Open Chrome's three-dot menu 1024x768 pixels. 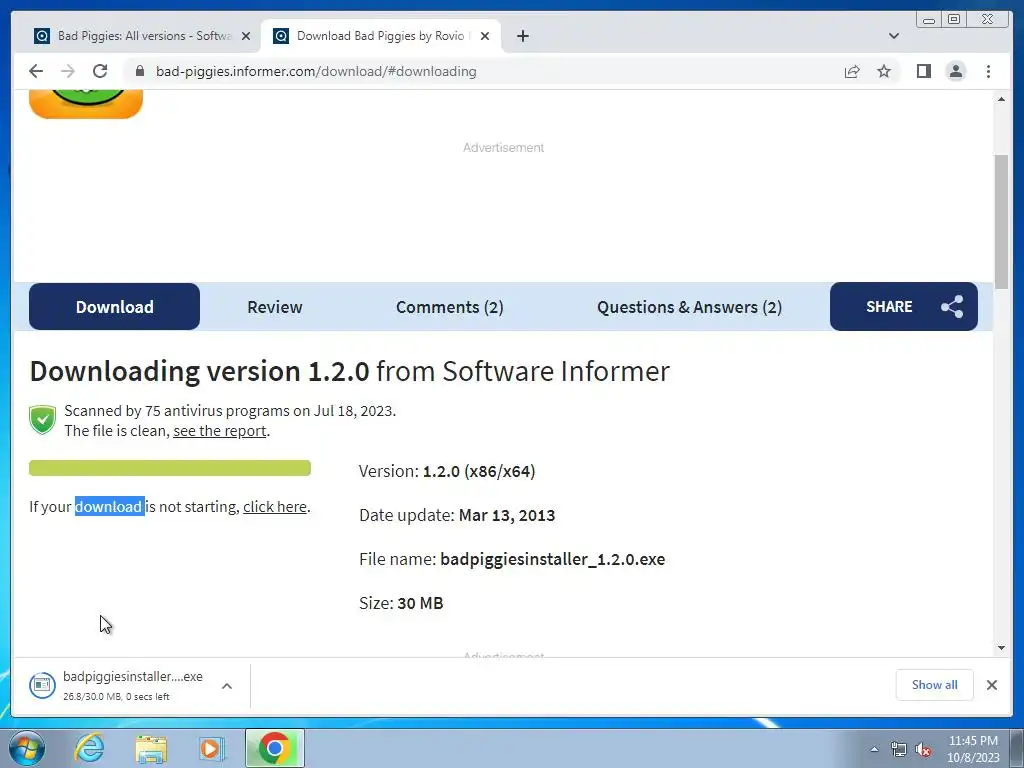(988, 71)
